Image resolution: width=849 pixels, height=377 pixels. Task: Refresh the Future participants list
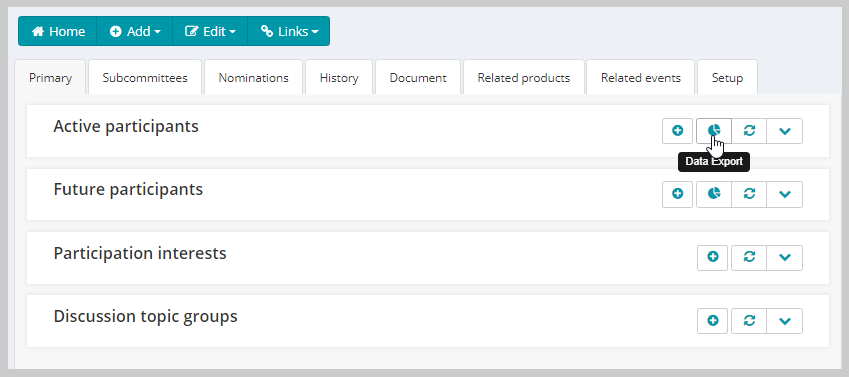click(x=749, y=194)
